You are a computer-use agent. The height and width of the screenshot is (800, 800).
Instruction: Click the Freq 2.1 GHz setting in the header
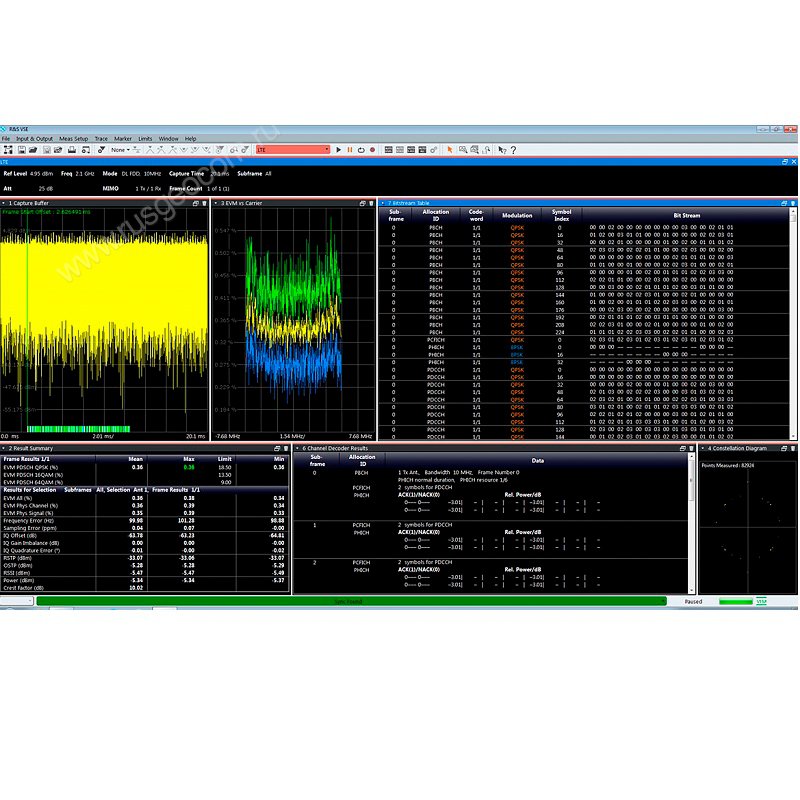78,173
